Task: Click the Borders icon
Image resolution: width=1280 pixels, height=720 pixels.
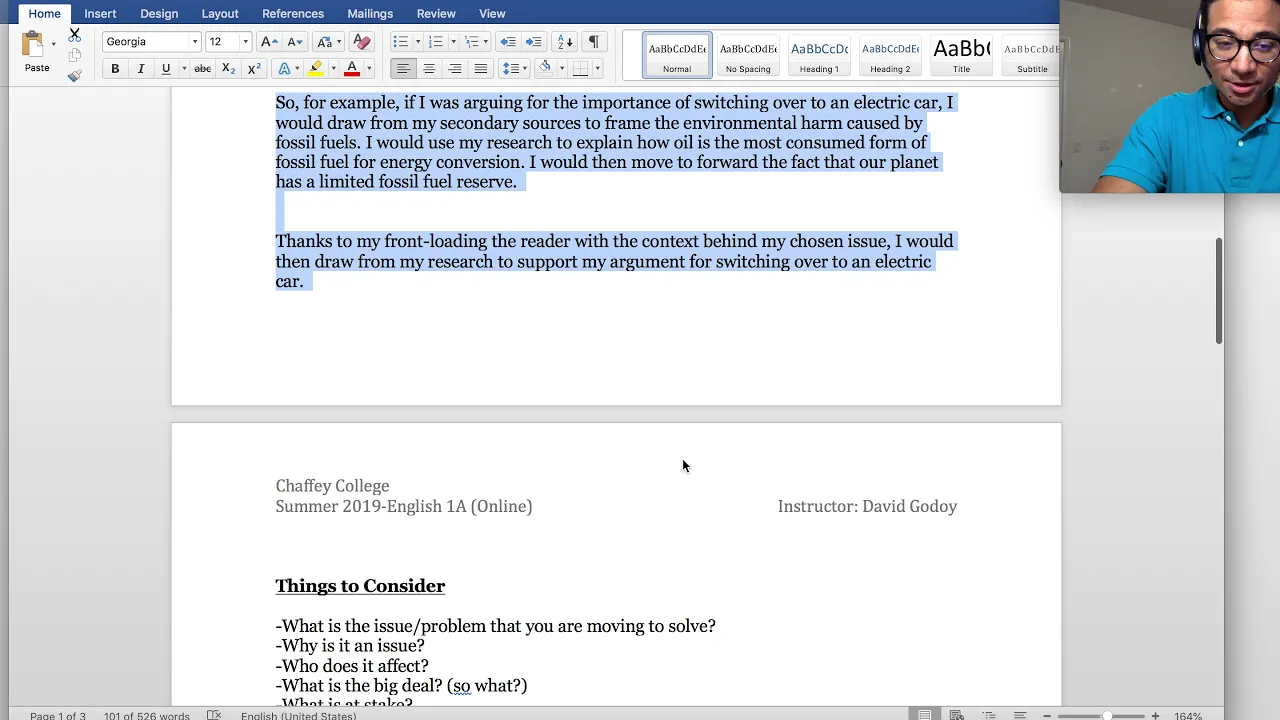Action: (580, 69)
